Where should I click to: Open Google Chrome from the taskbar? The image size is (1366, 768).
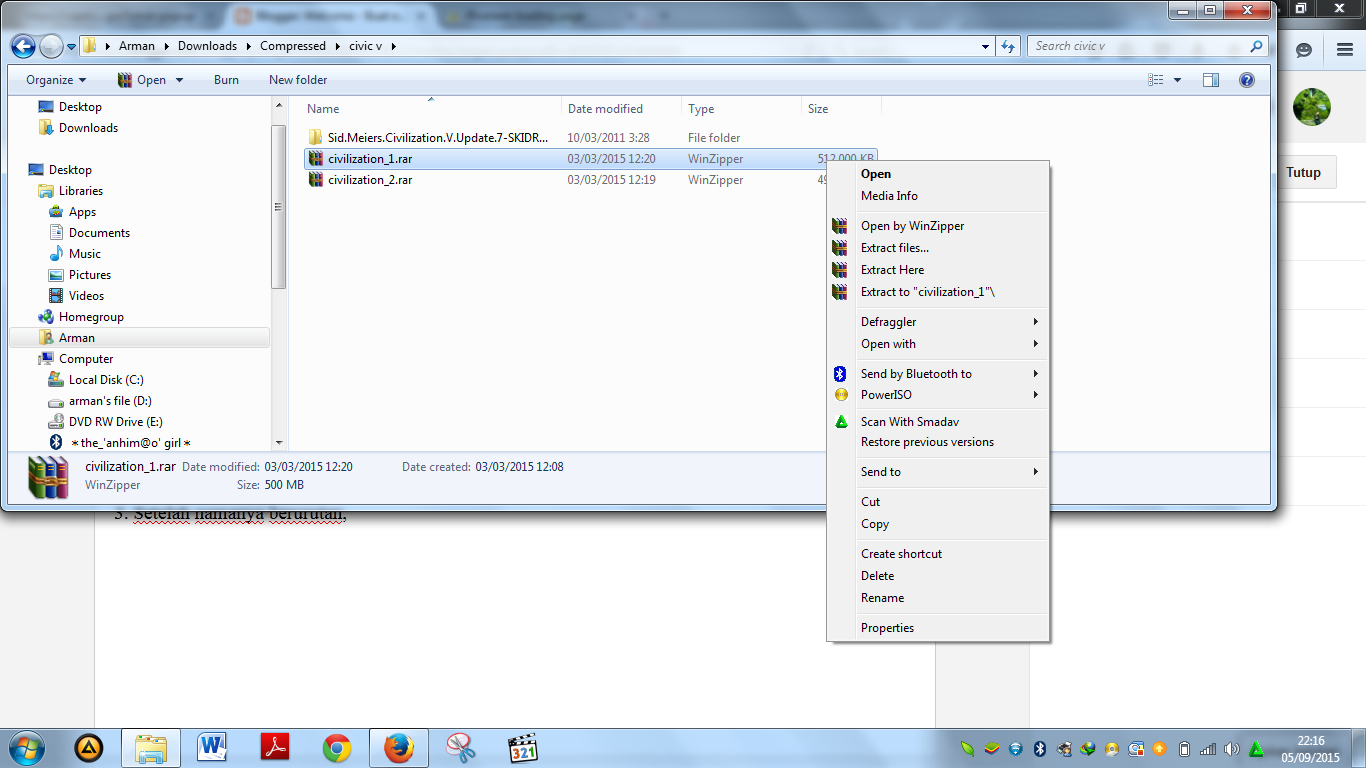point(337,748)
